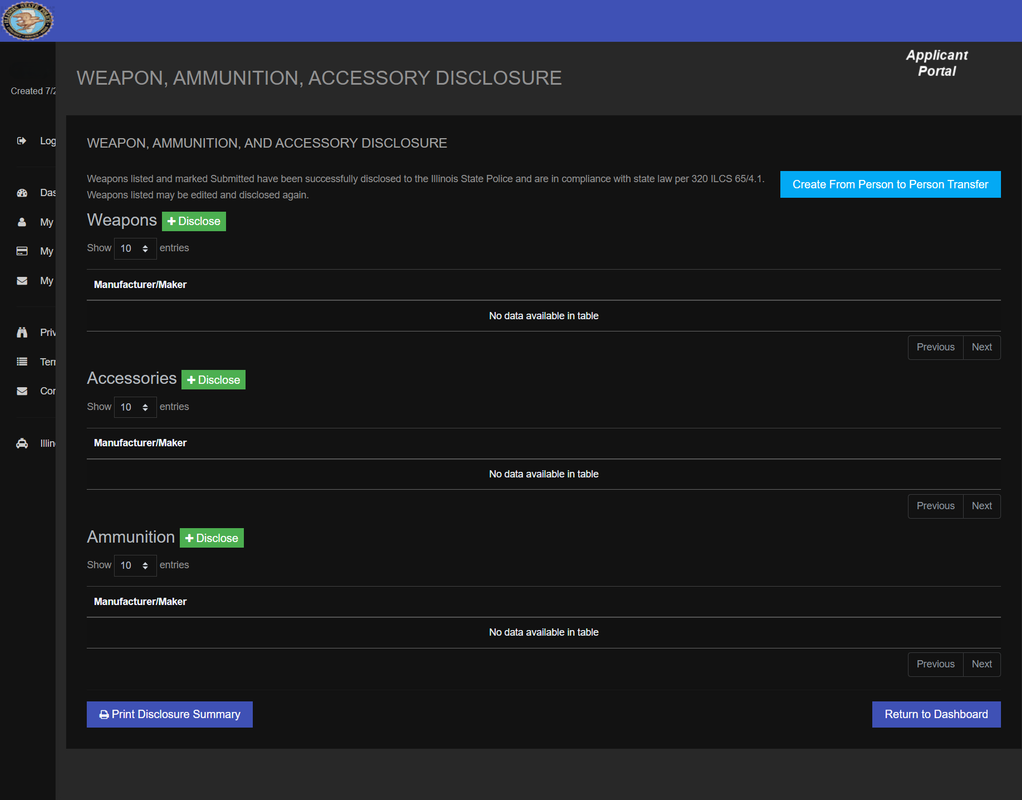The height and width of the screenshot is (800, 1022).
Task: Select the user profile icon in sidebar
Action: 22,222
